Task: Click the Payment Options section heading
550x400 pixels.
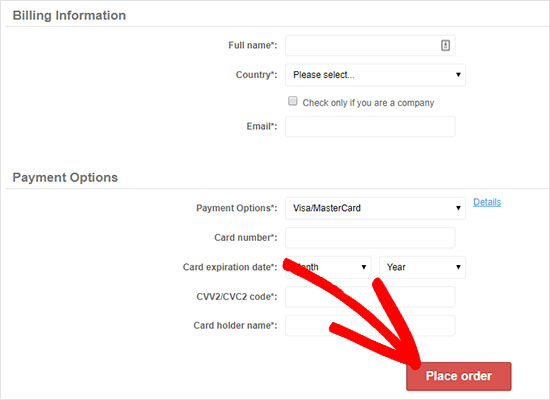Action: 65,178
